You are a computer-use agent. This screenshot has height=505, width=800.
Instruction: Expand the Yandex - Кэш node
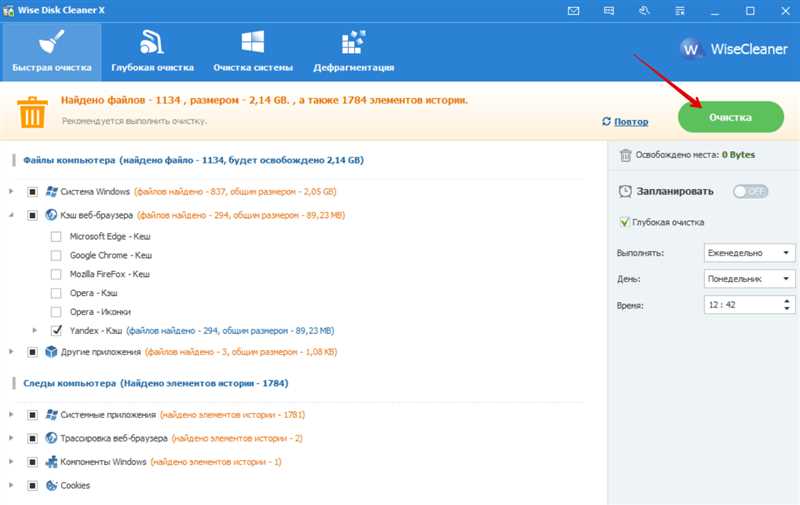(x=34, y=331)
